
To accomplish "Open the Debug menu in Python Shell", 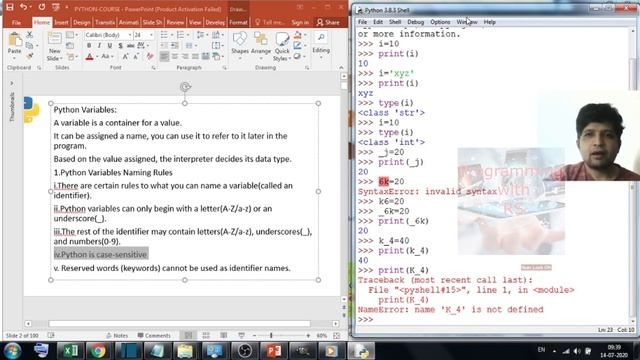I will pos(416,22).
